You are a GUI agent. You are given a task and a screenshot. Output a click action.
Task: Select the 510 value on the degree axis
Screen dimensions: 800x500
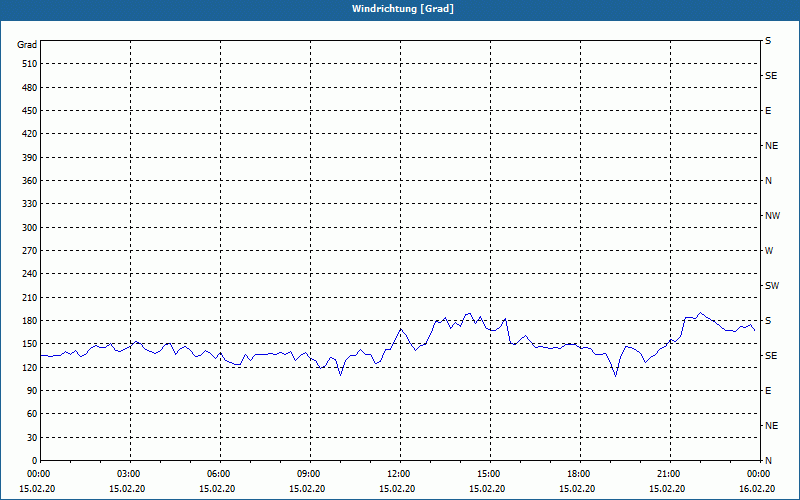click(x=30, y=64)
